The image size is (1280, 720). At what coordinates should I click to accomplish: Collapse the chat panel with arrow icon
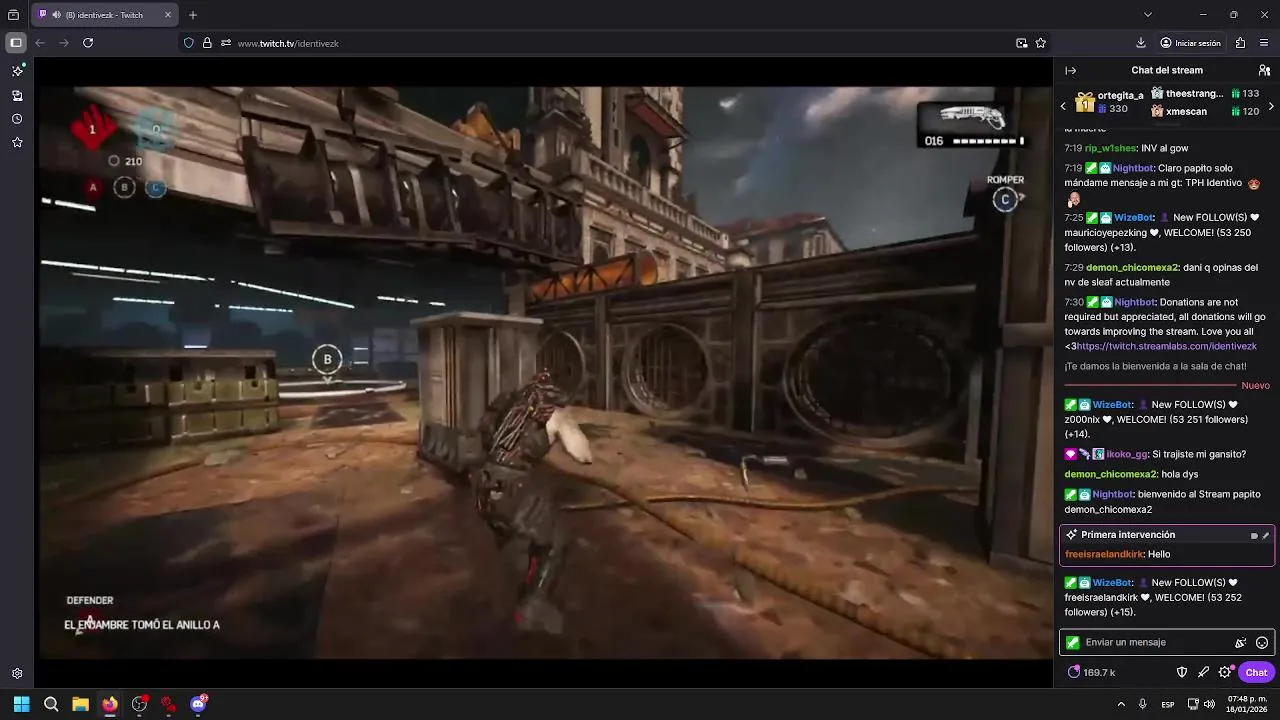1070,70
